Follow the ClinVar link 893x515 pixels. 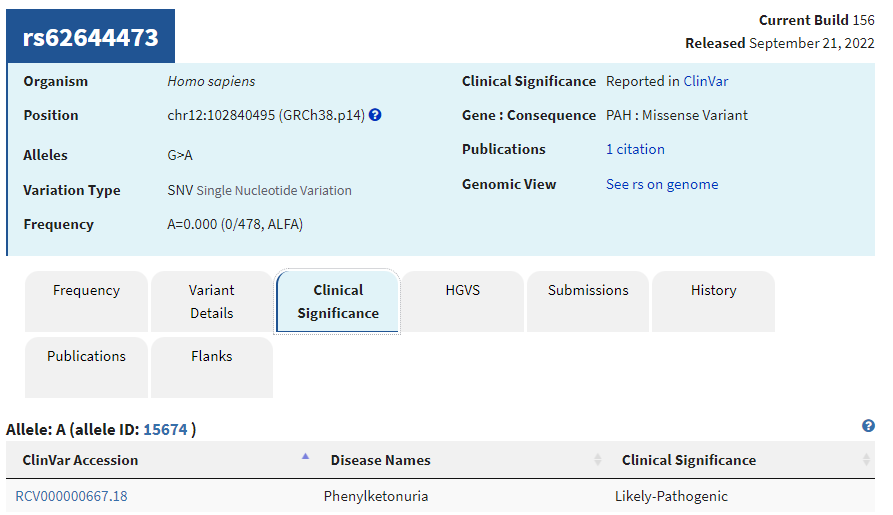[x=706, y=81]
